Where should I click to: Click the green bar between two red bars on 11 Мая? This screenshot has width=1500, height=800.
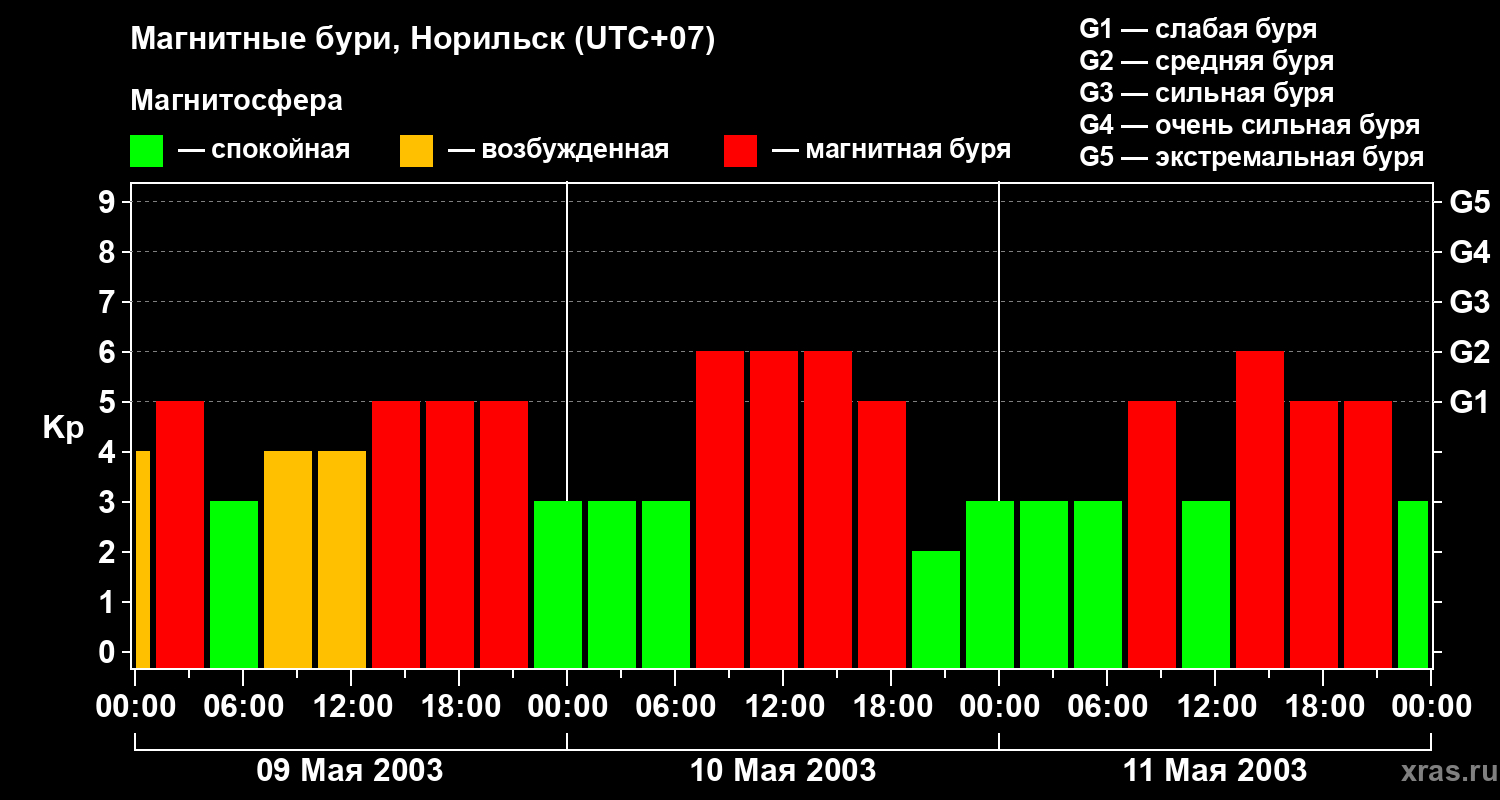1206,585
